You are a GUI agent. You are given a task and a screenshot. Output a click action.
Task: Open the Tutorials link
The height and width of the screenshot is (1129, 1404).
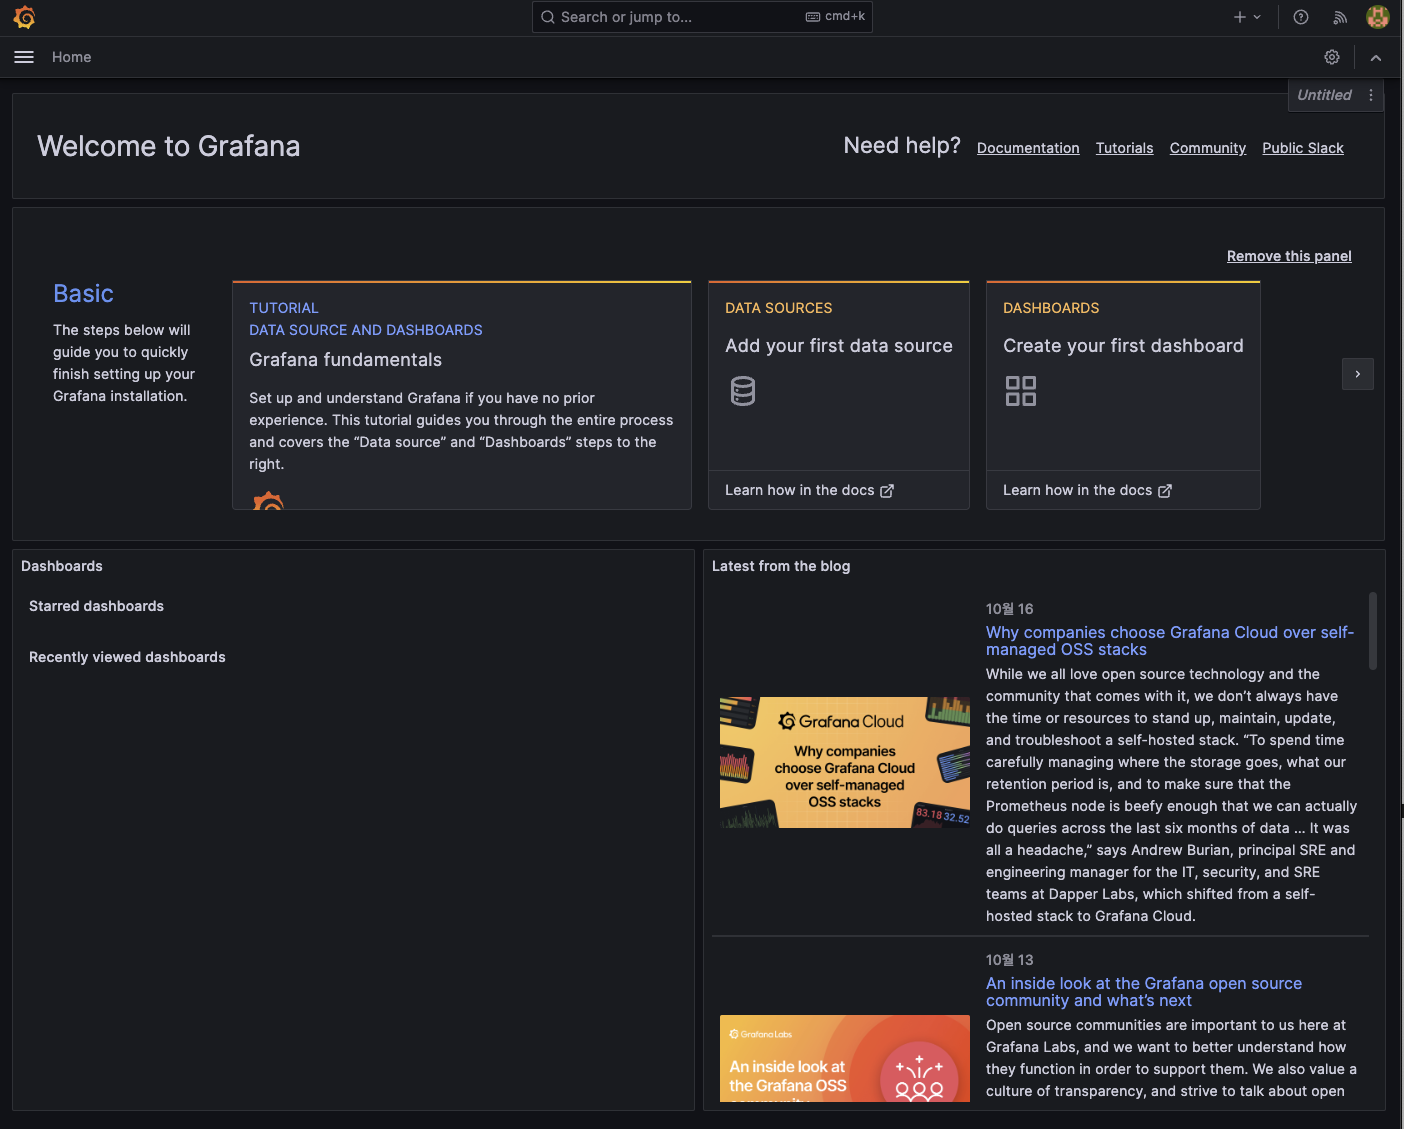click(1124, 148)
